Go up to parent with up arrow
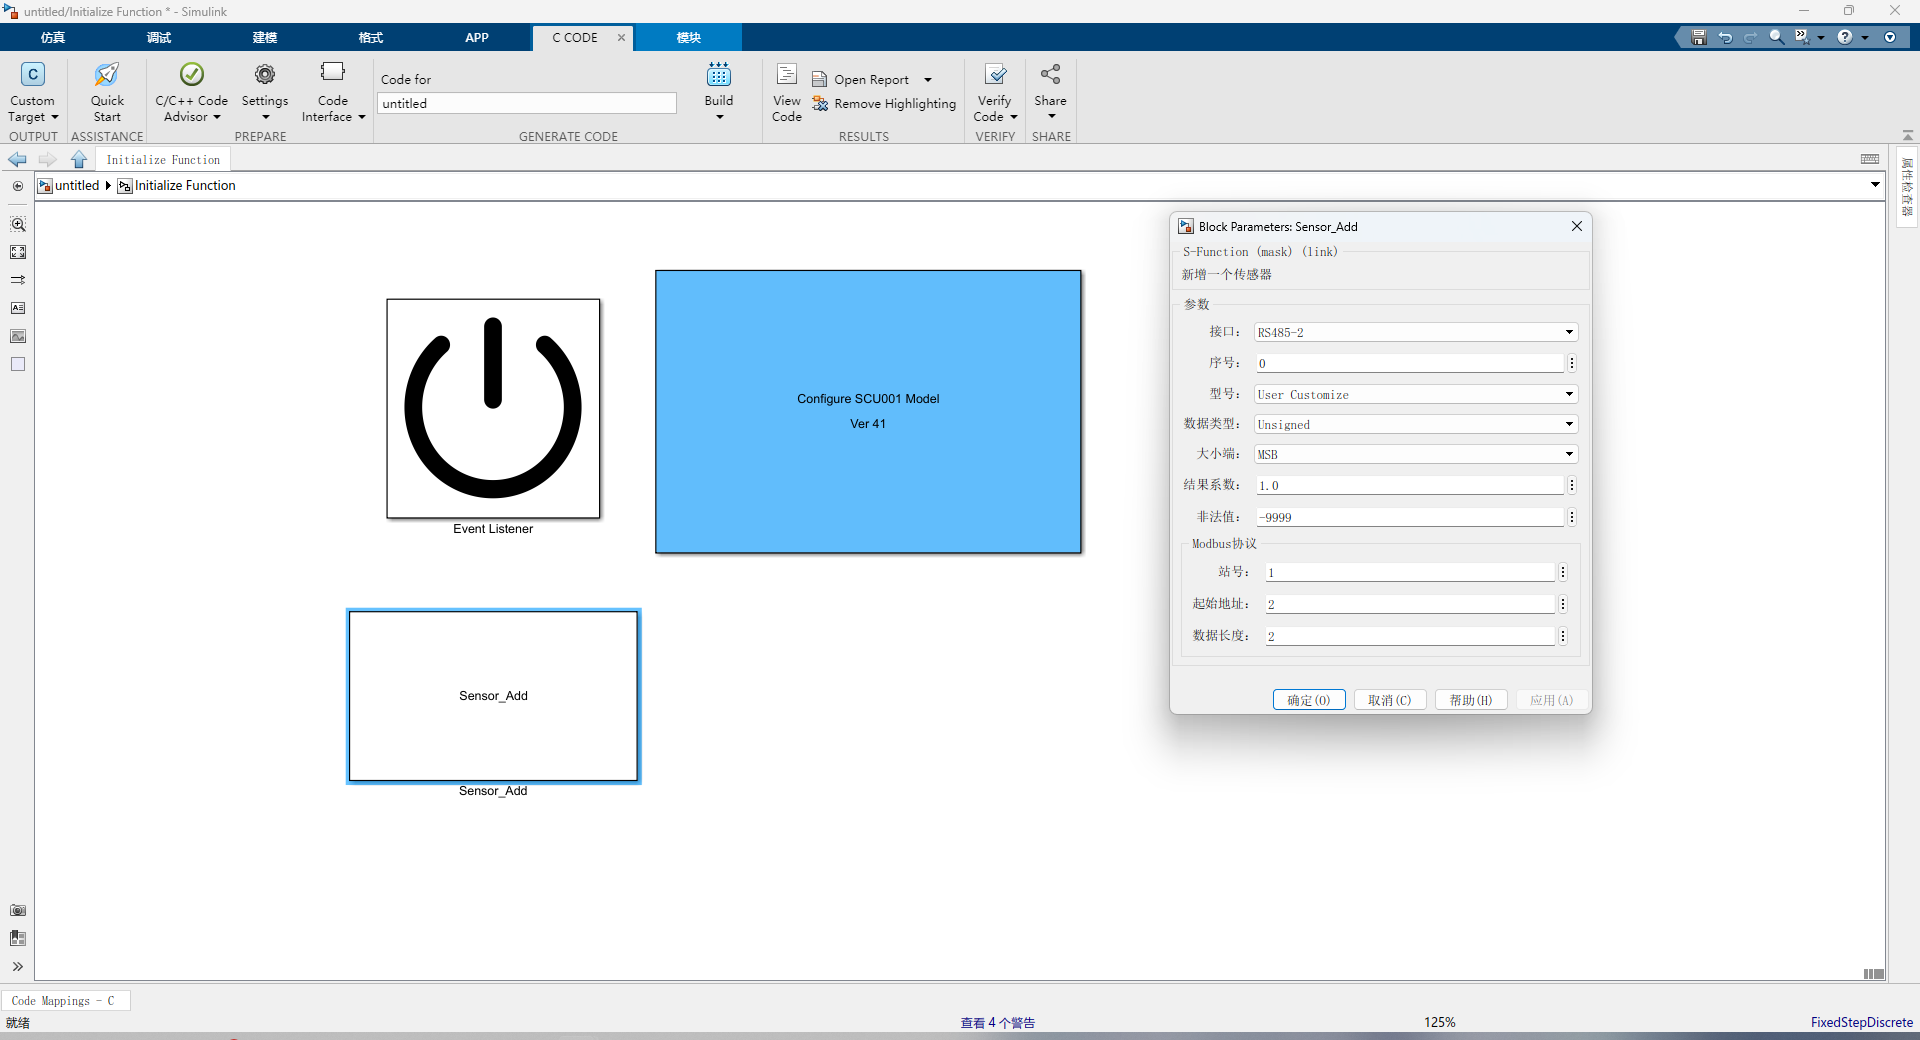Viewport: 1920px width, 1040px height. (x=79, y=160)
